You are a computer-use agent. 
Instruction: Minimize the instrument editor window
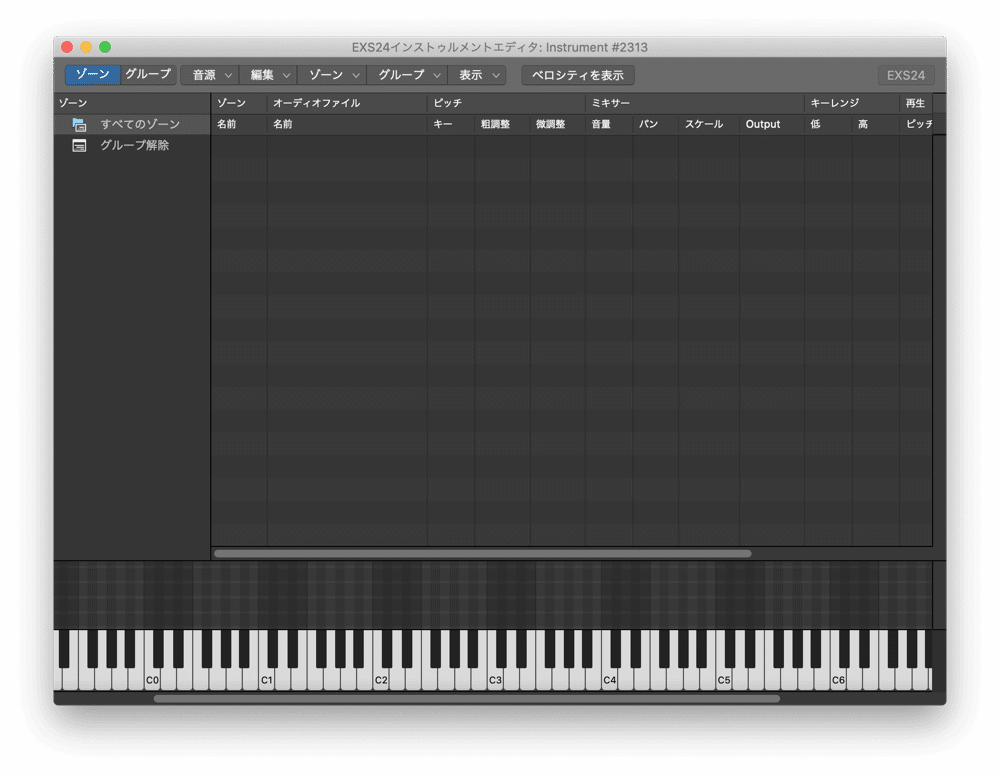(x=86, y=47)
